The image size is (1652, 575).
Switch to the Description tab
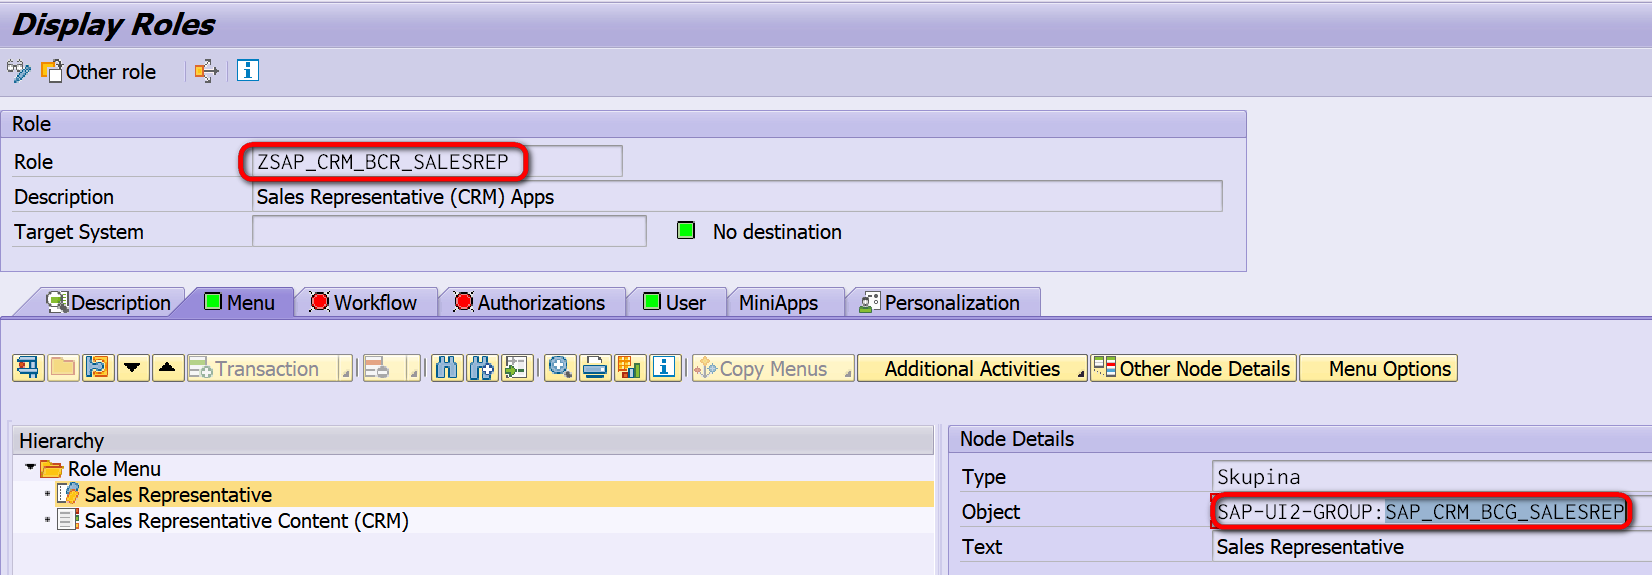[x=108, y=302]
